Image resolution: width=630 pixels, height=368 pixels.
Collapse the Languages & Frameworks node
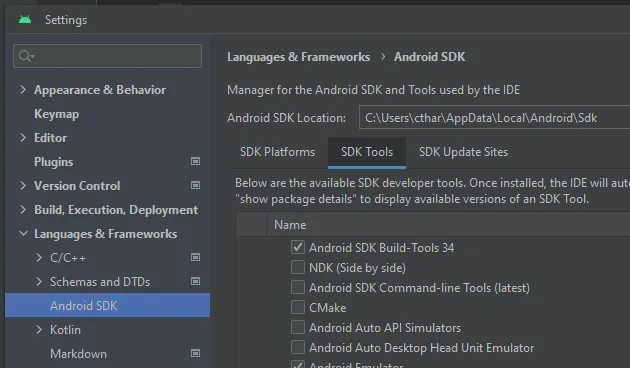23,233
